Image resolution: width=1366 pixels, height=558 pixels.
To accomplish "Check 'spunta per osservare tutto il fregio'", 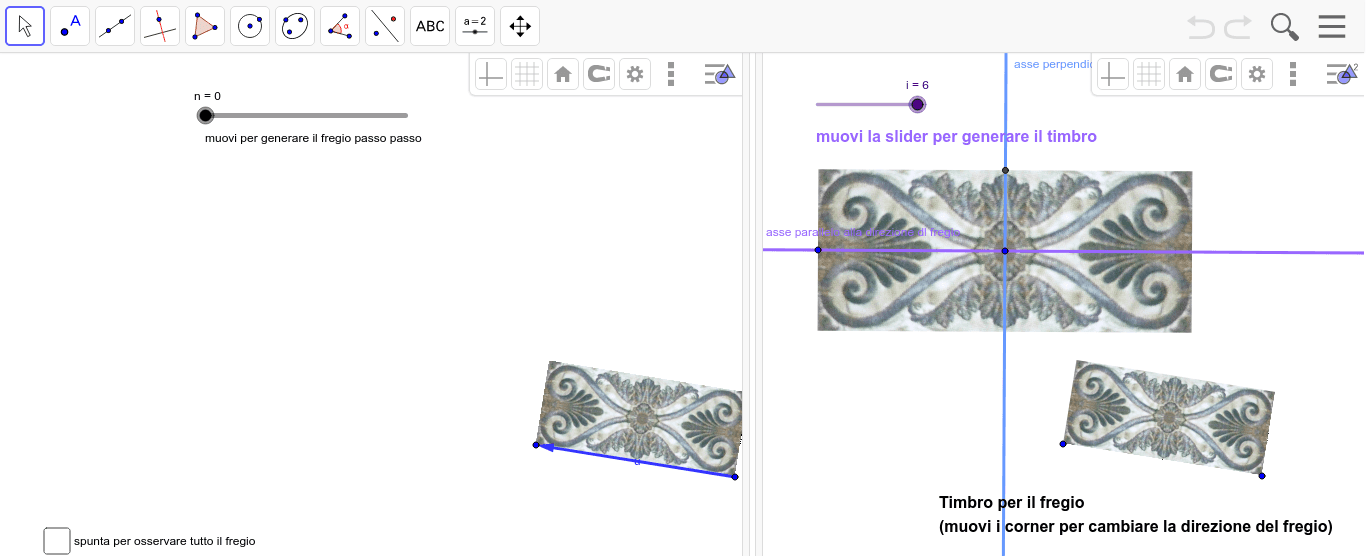I will [x=57, y=541].
